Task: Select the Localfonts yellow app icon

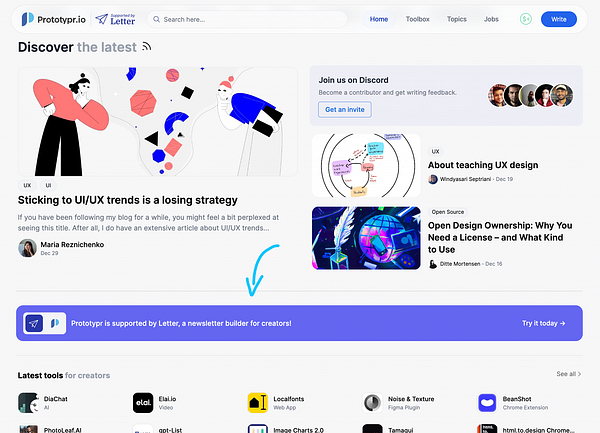Action: pyautogui.click(x=258, y=403)
